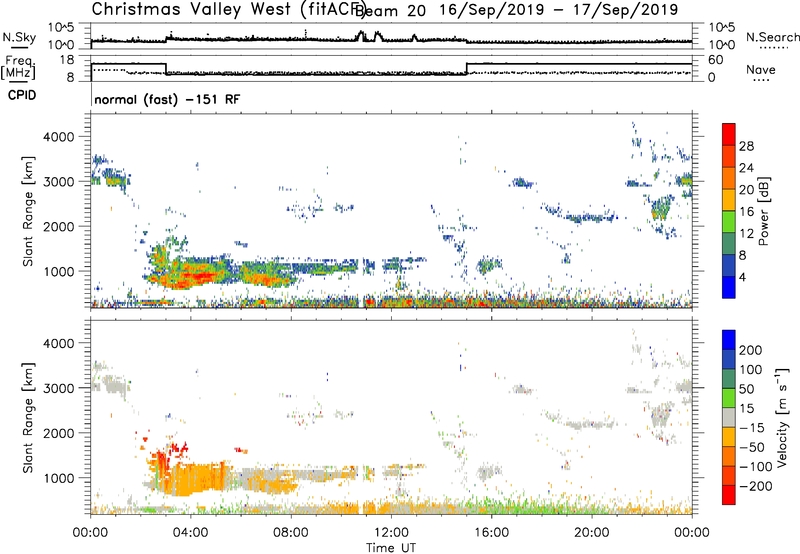Pick the red bottom velocity colorbar swatch

(729, 495)
